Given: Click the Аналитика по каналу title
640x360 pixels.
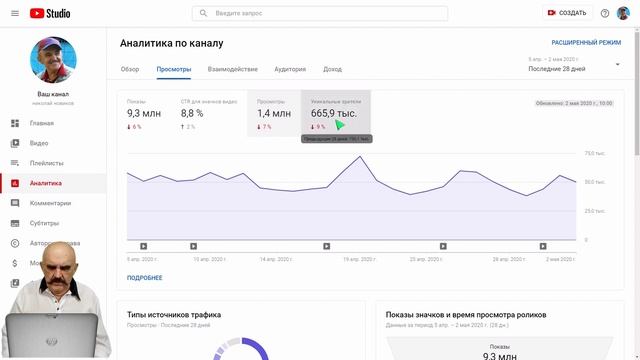Looking at the screenshot, I should [x=171, y=43].
